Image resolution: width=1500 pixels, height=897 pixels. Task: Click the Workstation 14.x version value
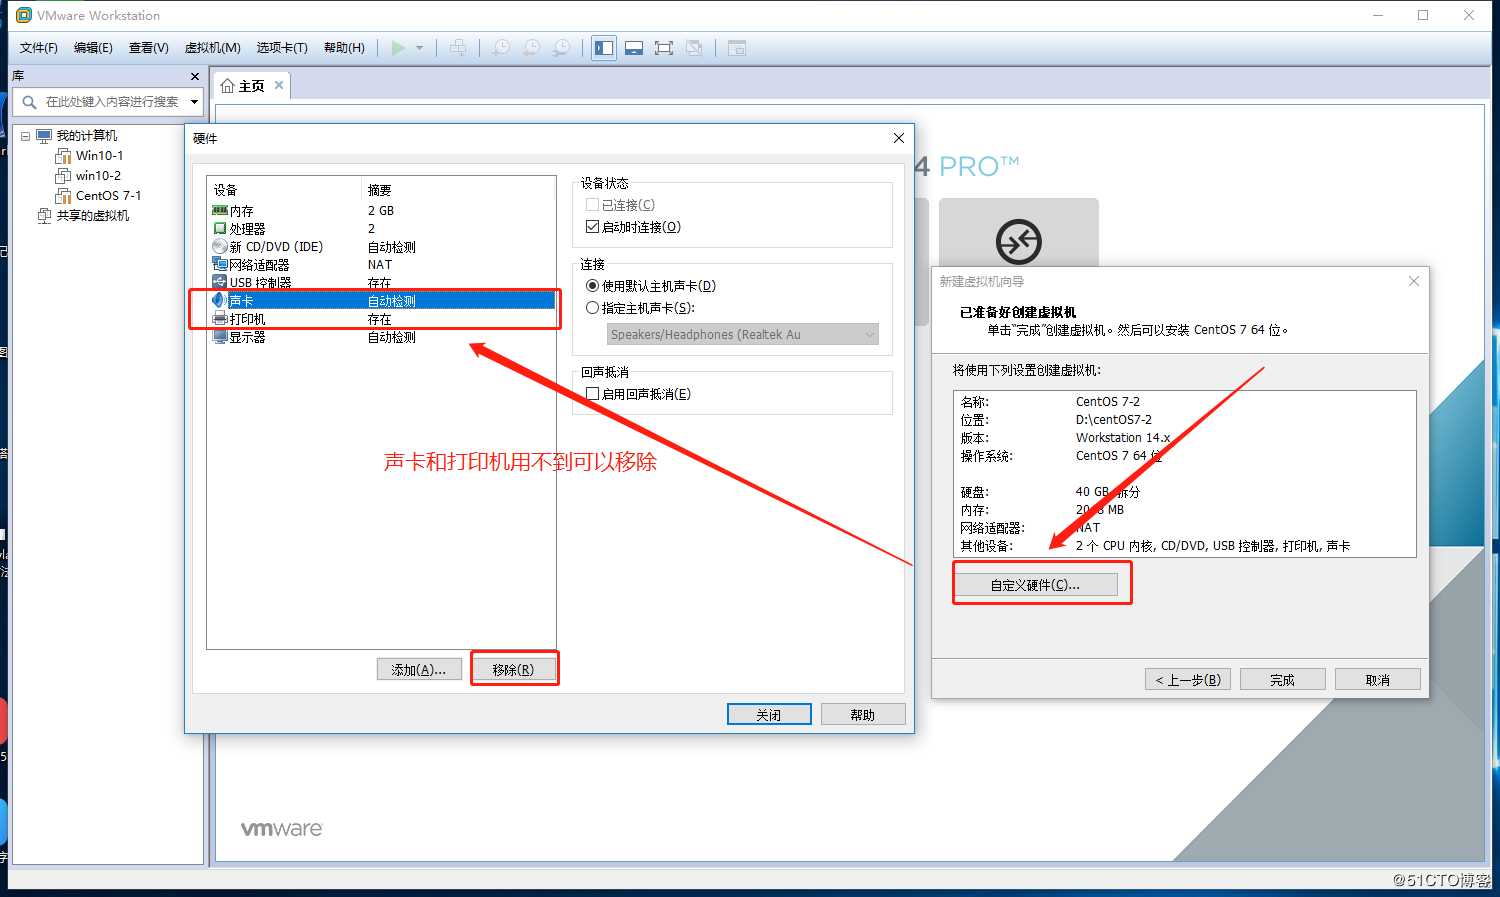[1123, 438]
